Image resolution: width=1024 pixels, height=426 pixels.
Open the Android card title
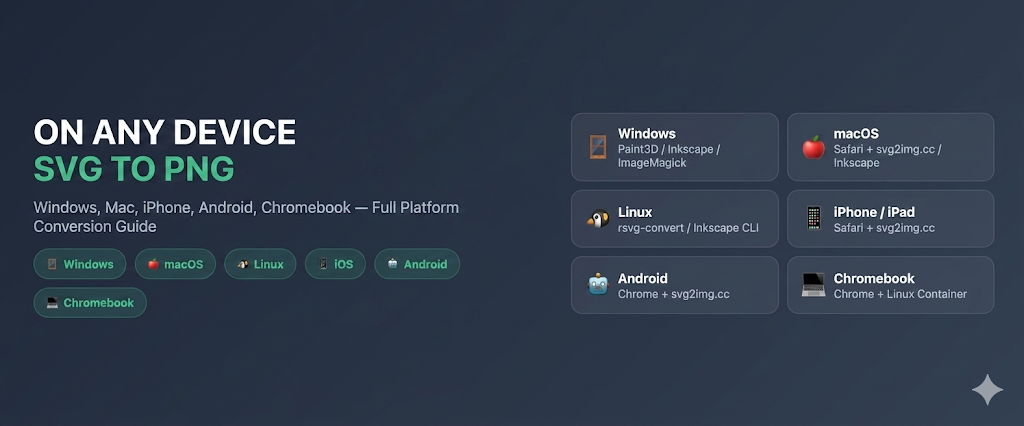pos(643,279)
